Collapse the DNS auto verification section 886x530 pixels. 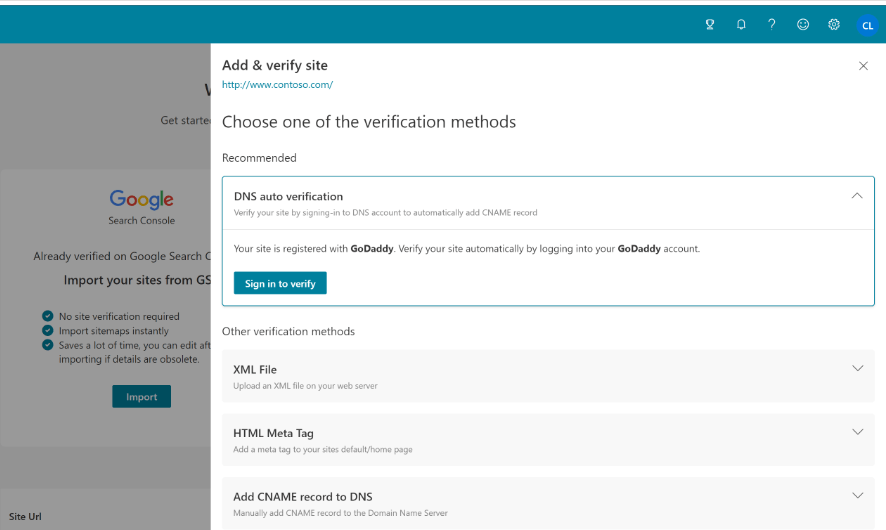[857, 196]
